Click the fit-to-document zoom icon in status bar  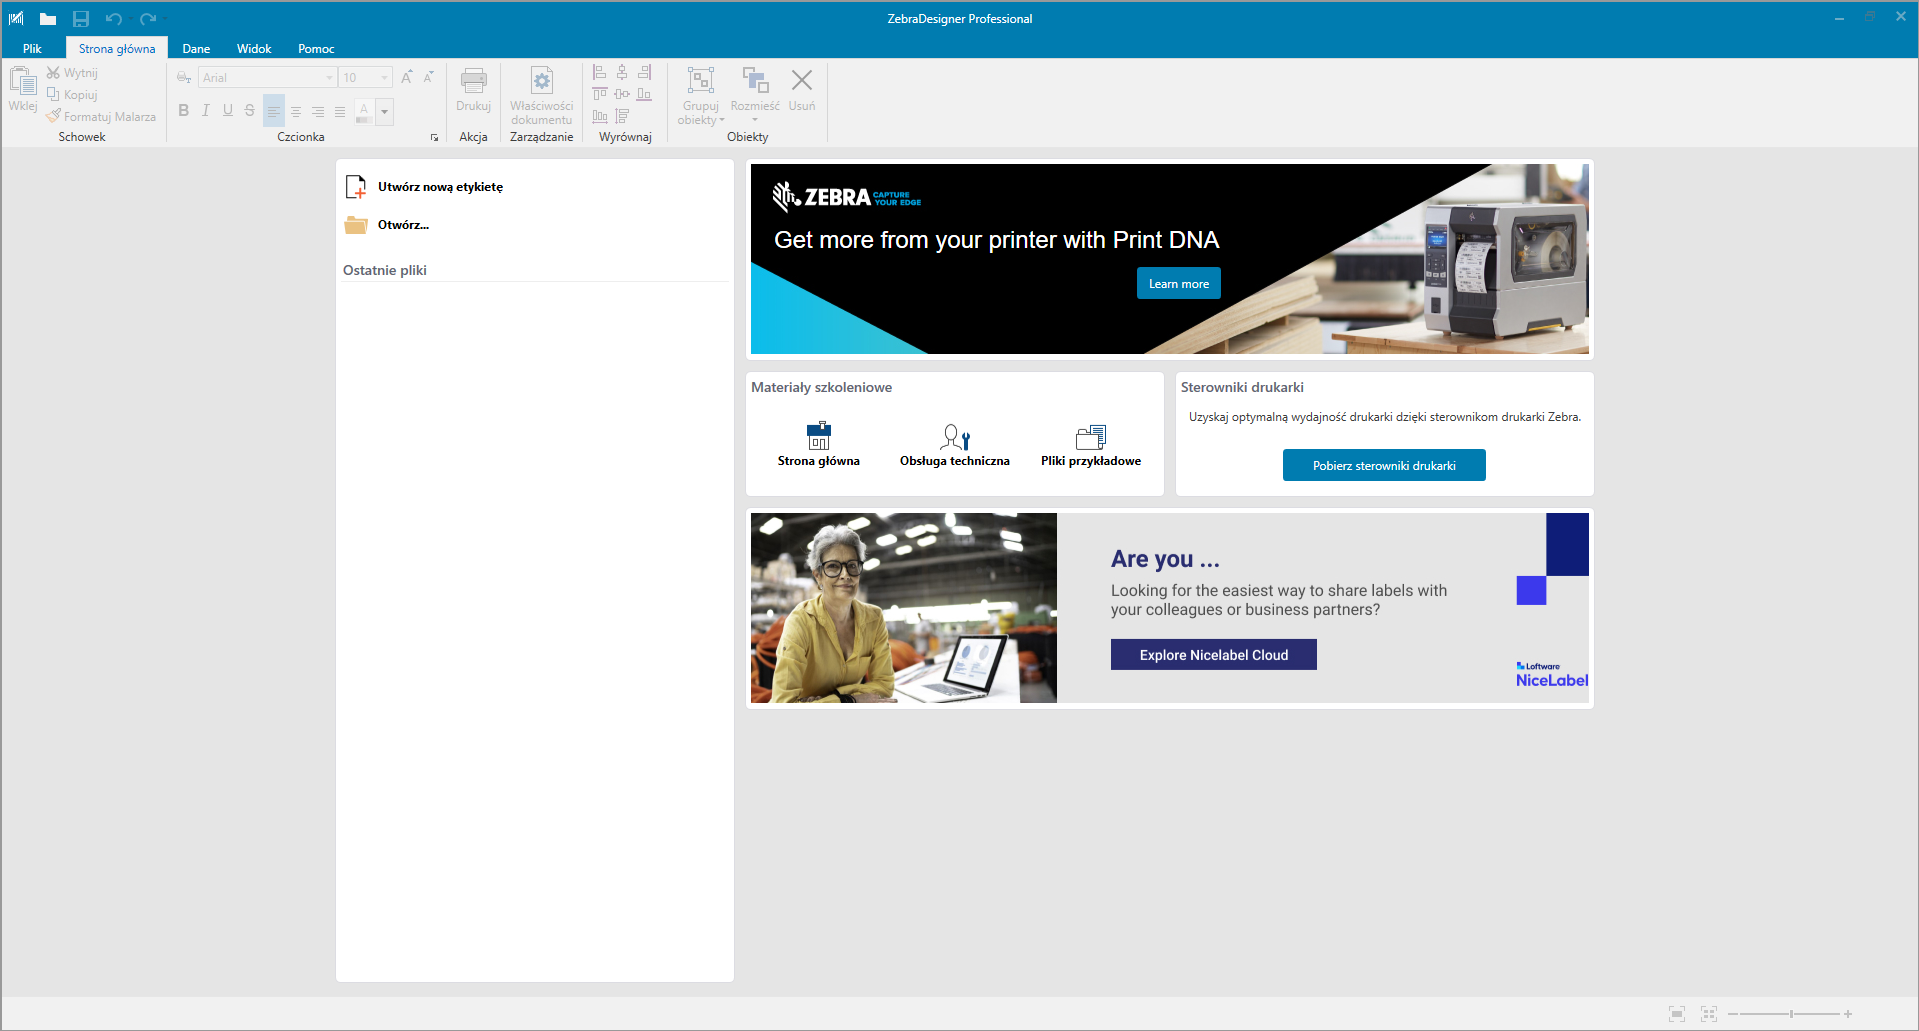[1677, 1014]
